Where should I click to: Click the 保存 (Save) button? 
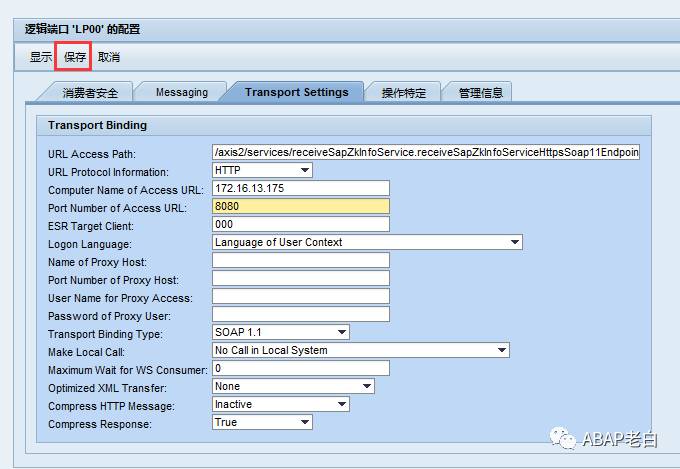pos(75,57)
